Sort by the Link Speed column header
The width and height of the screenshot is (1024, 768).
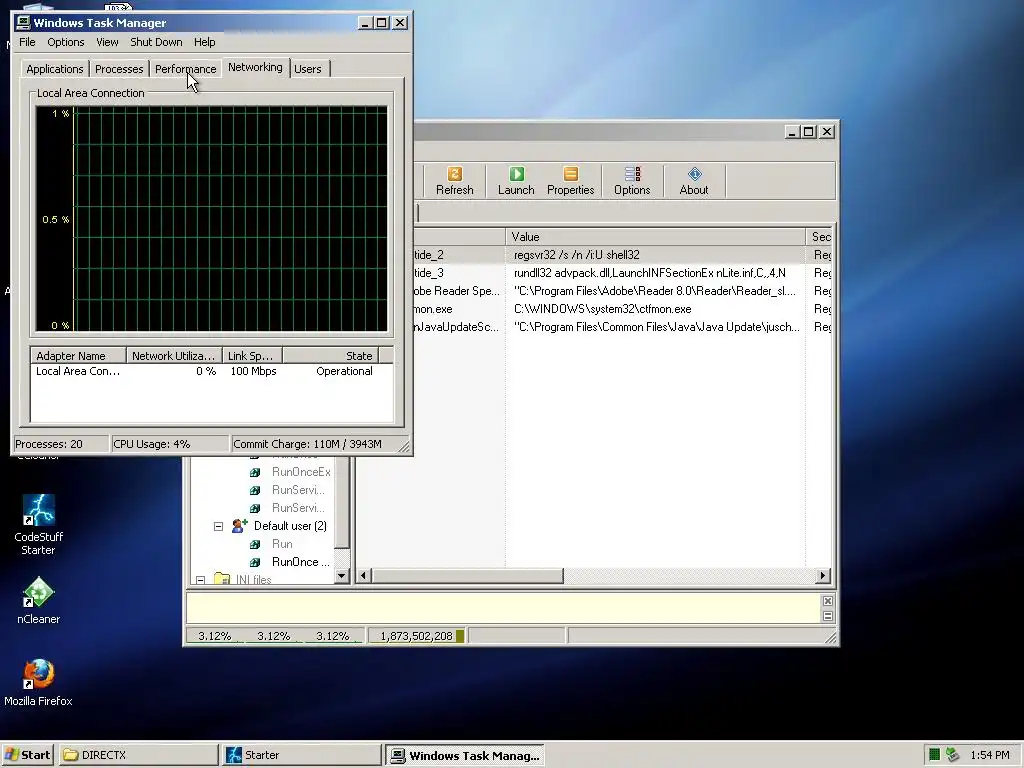pyautogui.click(x=252, y=356)
